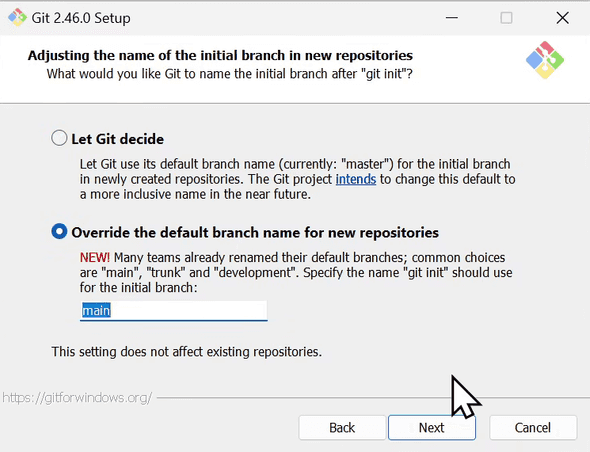Screen dimensions: 590x452
Task: Click the greyed-out maximize button
Action: coord(506,18)
